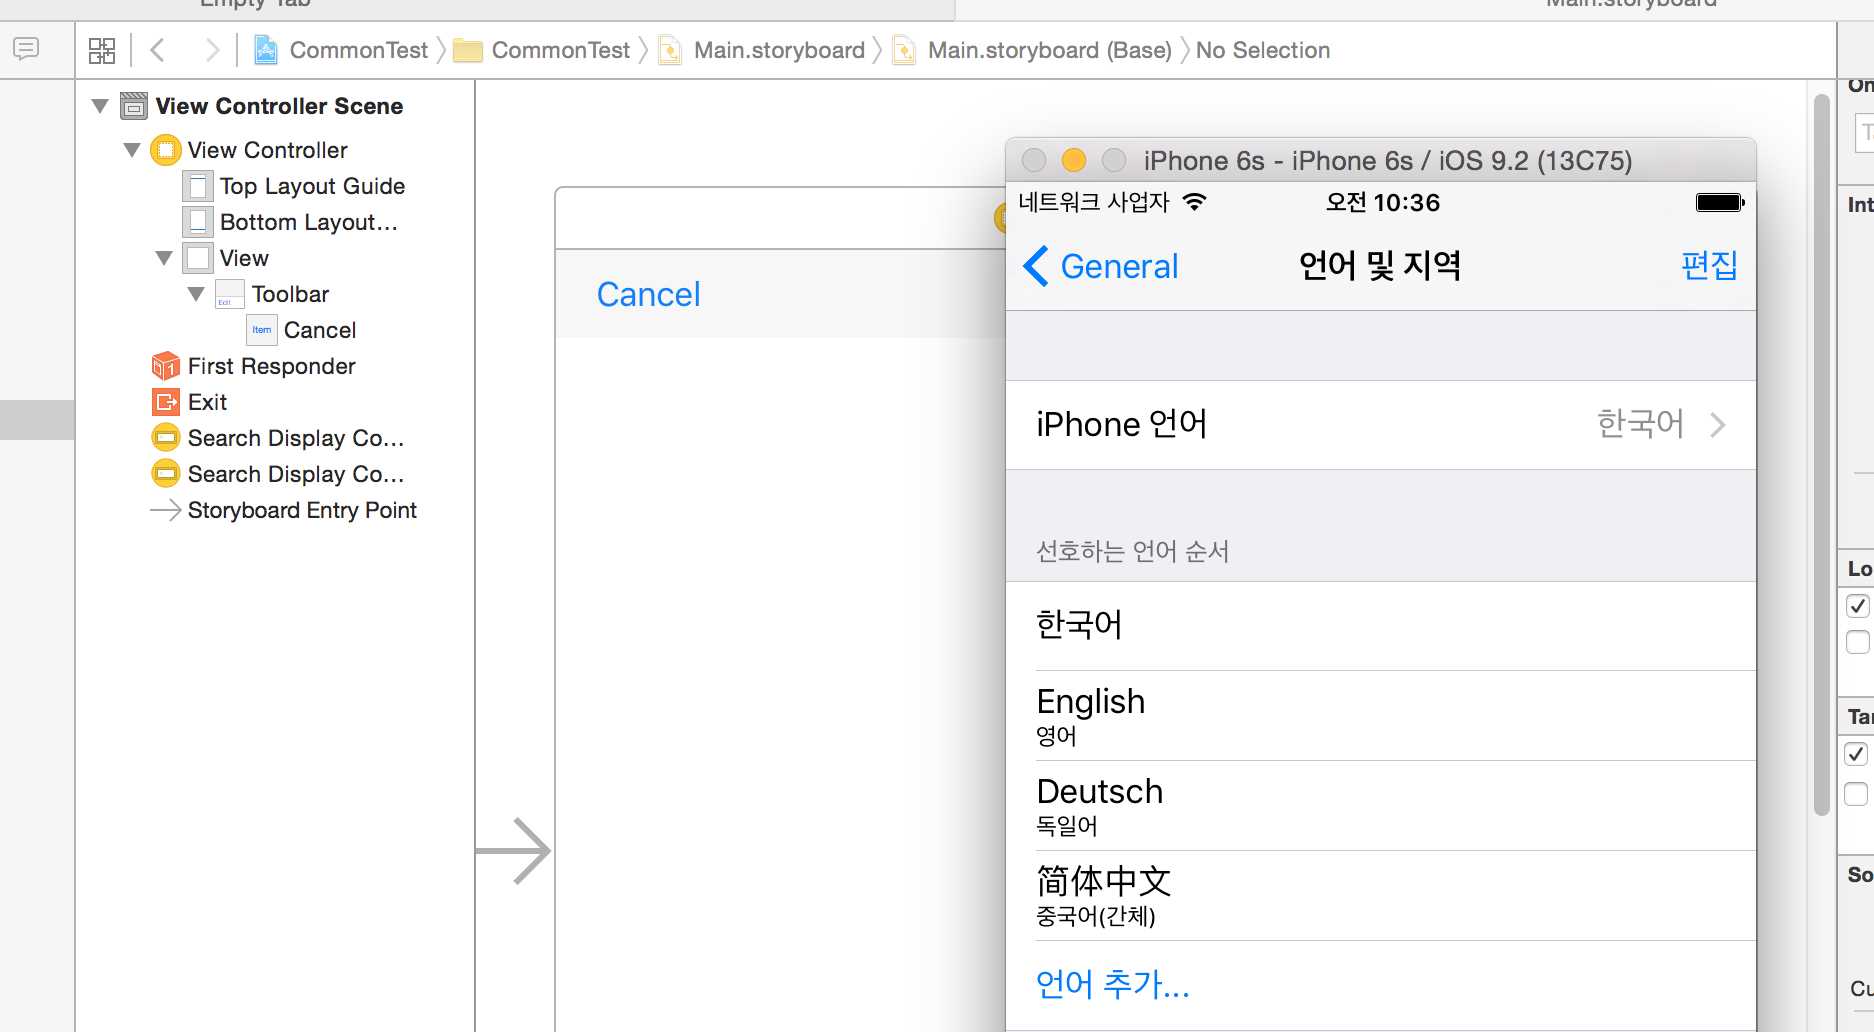Image resolution: width=1874 pixels, height=1032 pixels.
Task: Click the Cancel button on storyboard canvas
Action: pyautogui.click(x=648, y=294)
